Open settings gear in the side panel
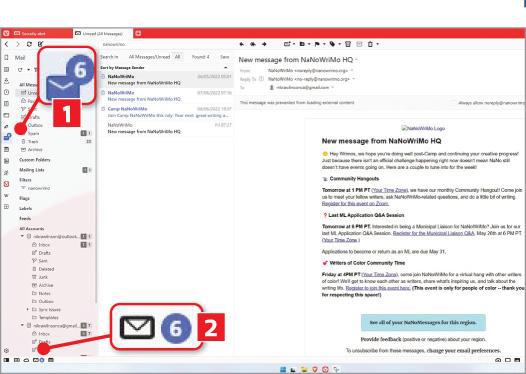 pos(6,351)
